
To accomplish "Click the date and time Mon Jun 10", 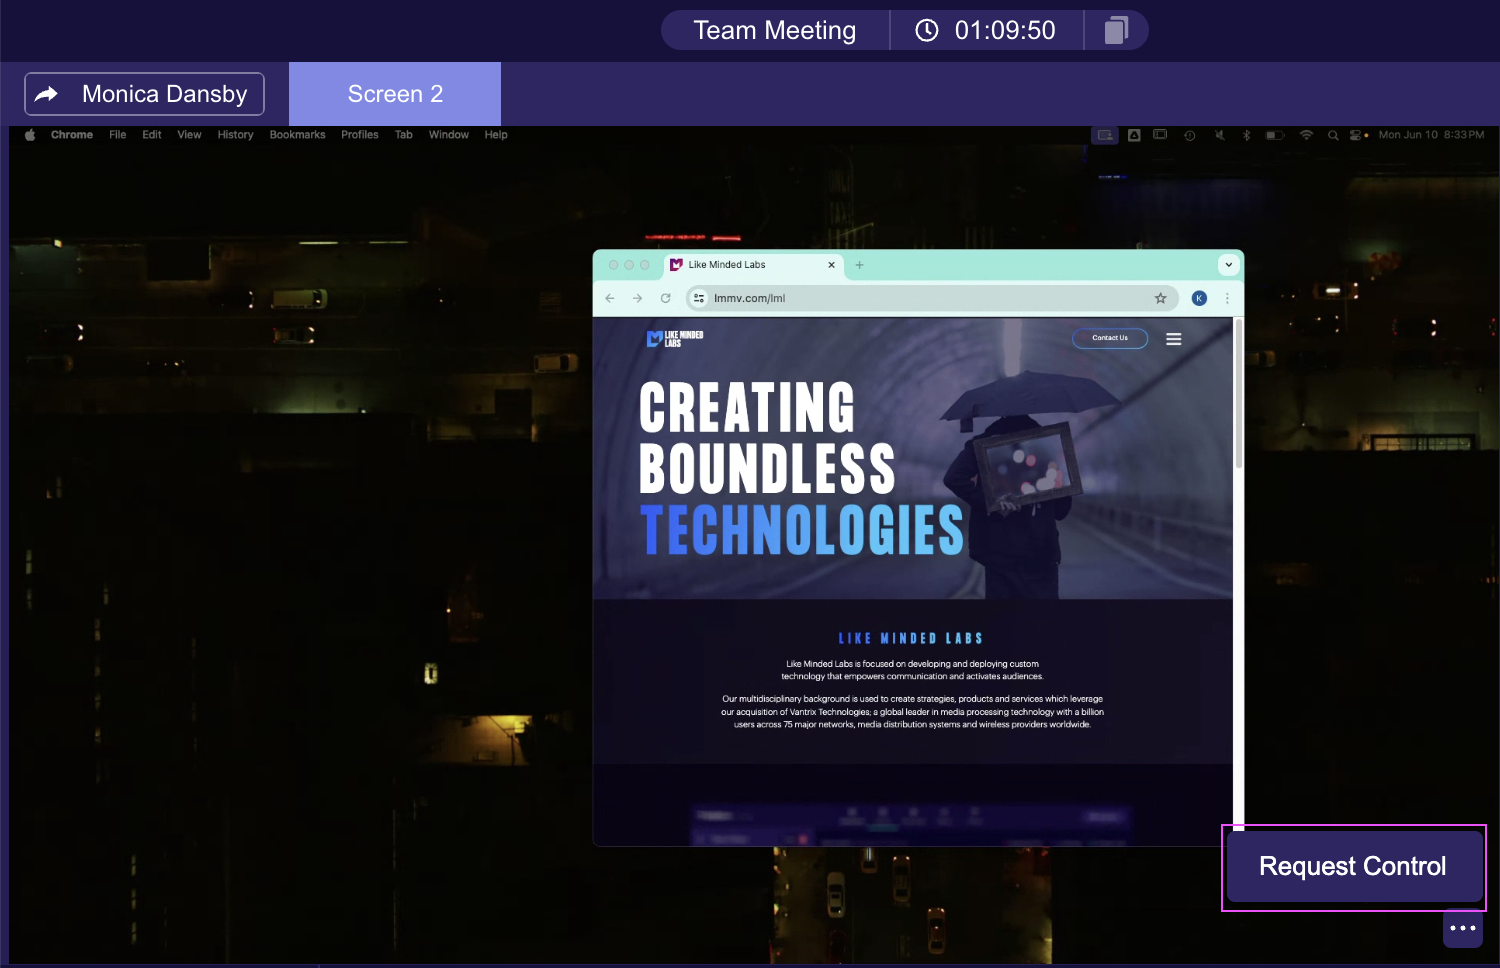I will (x=1431, y=135).
